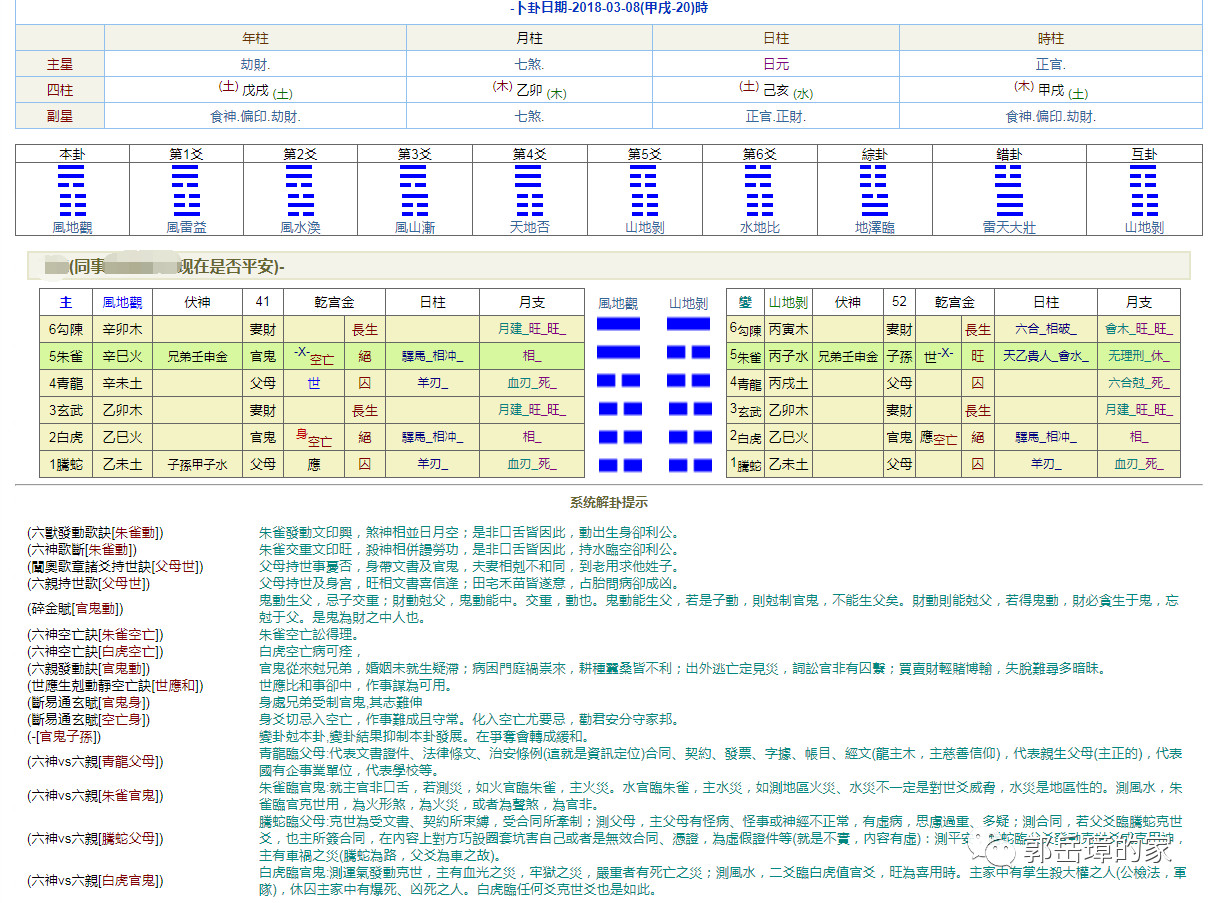
Task: Click the 第5爻 hexagram symbol
Action: pyautogui.click(x=644, y=190)
